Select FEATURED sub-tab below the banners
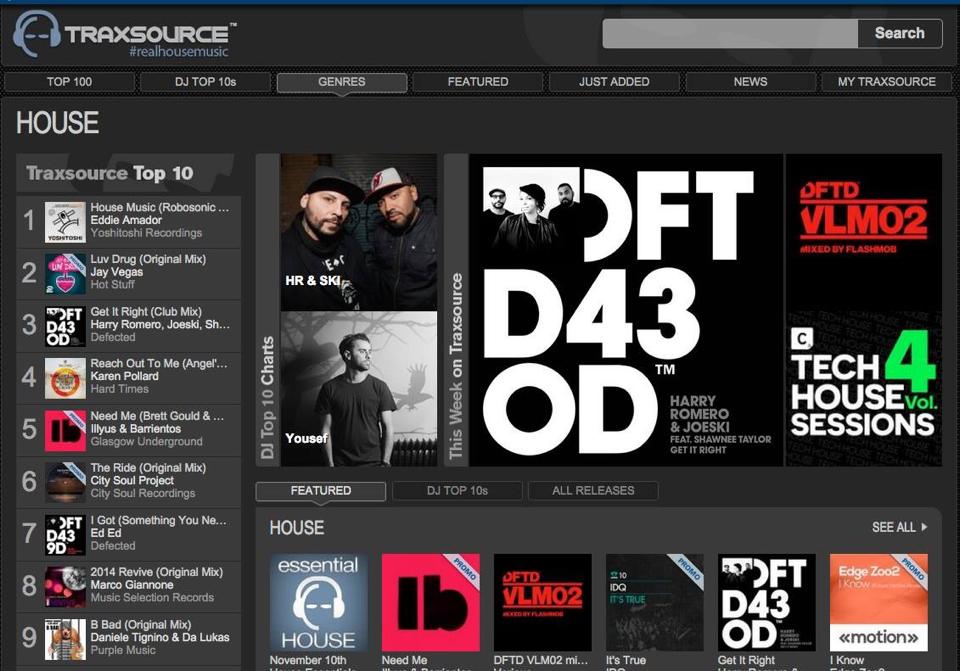The height and width of the screenshot is (671, 960). tap(321, 491)
